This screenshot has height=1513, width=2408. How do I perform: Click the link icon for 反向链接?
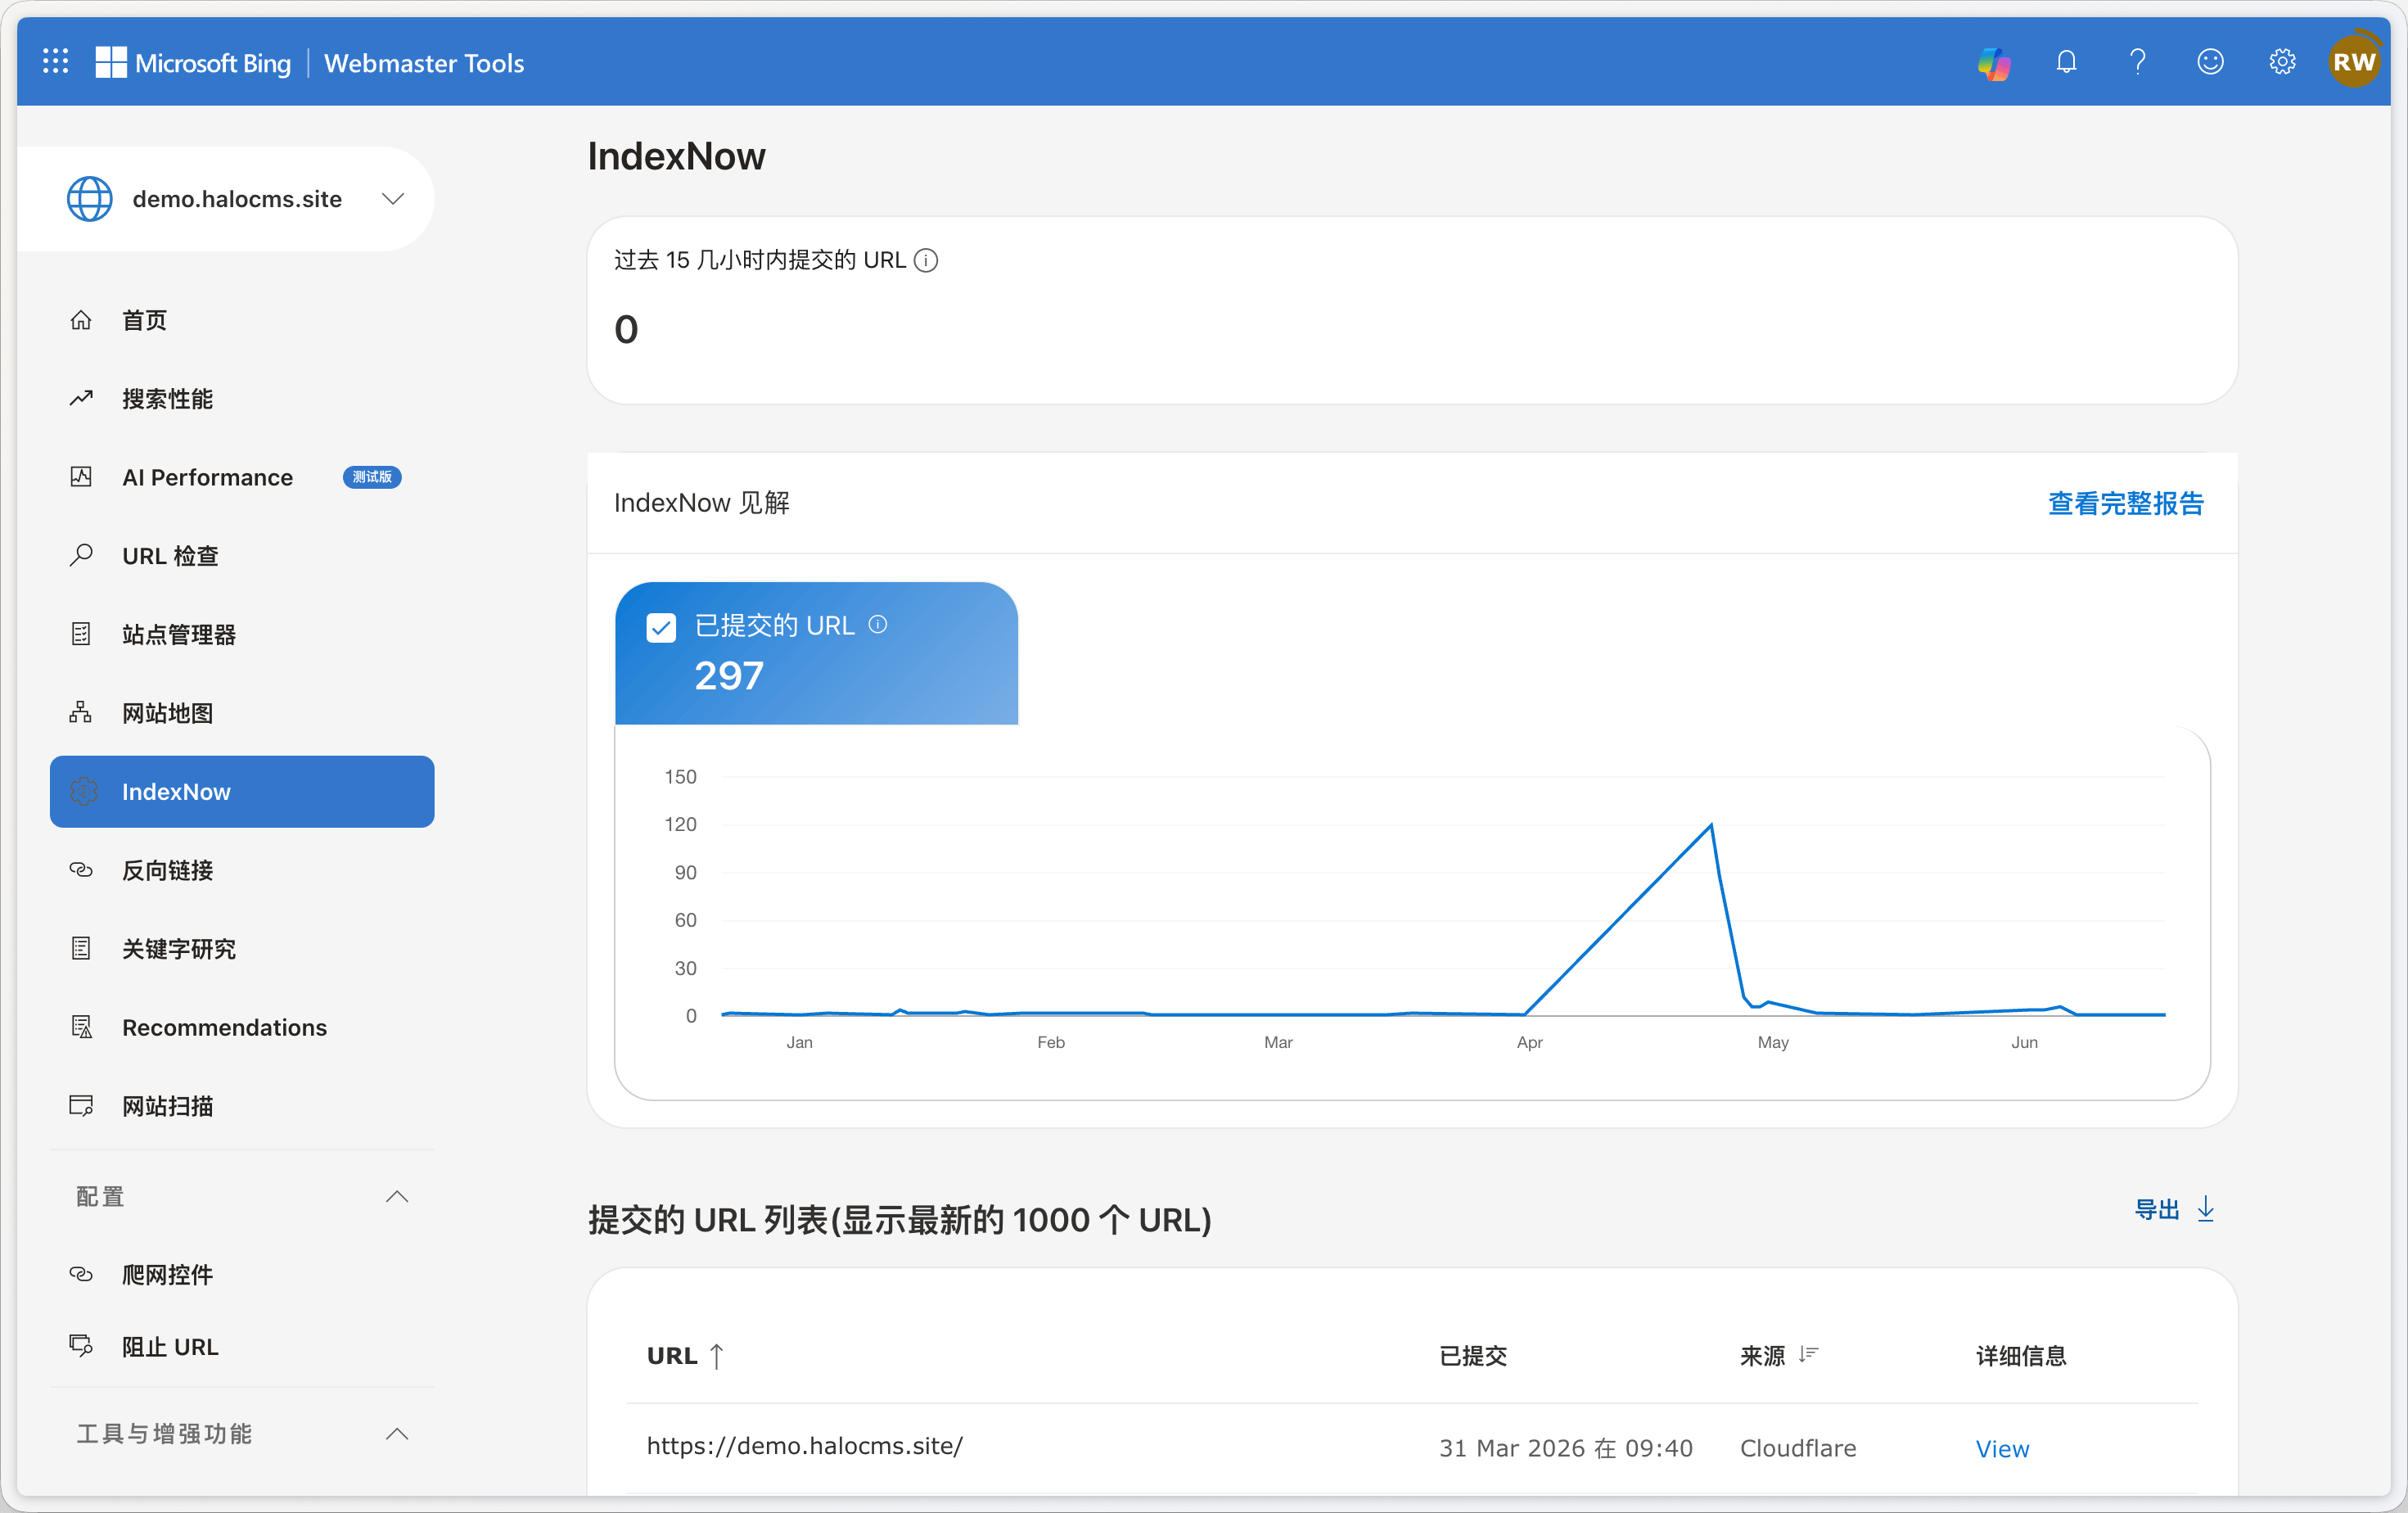pyautogui.click(x=81, y=870)
